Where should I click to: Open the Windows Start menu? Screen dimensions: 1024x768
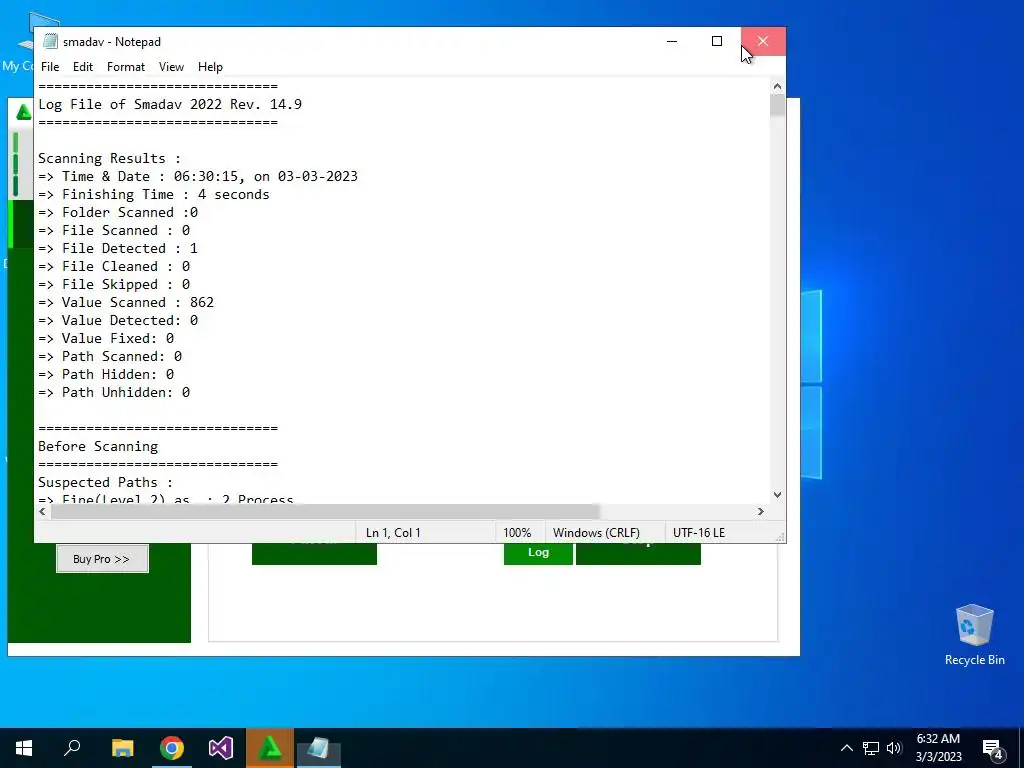pyautogui.click(x=24, y=748)
